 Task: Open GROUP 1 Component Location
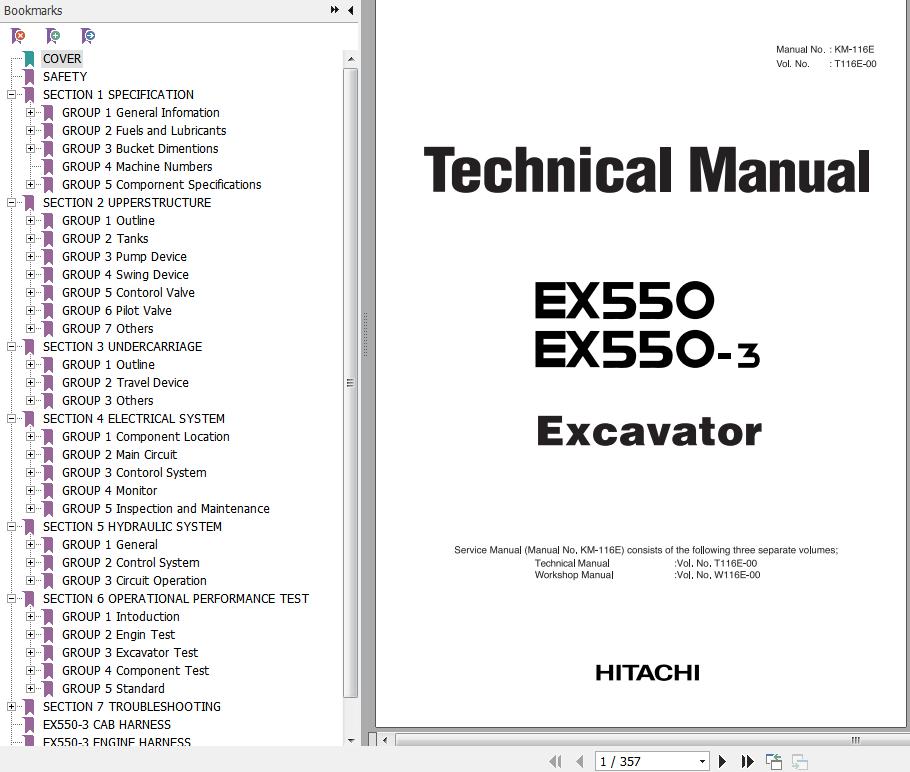coord(146,436)
